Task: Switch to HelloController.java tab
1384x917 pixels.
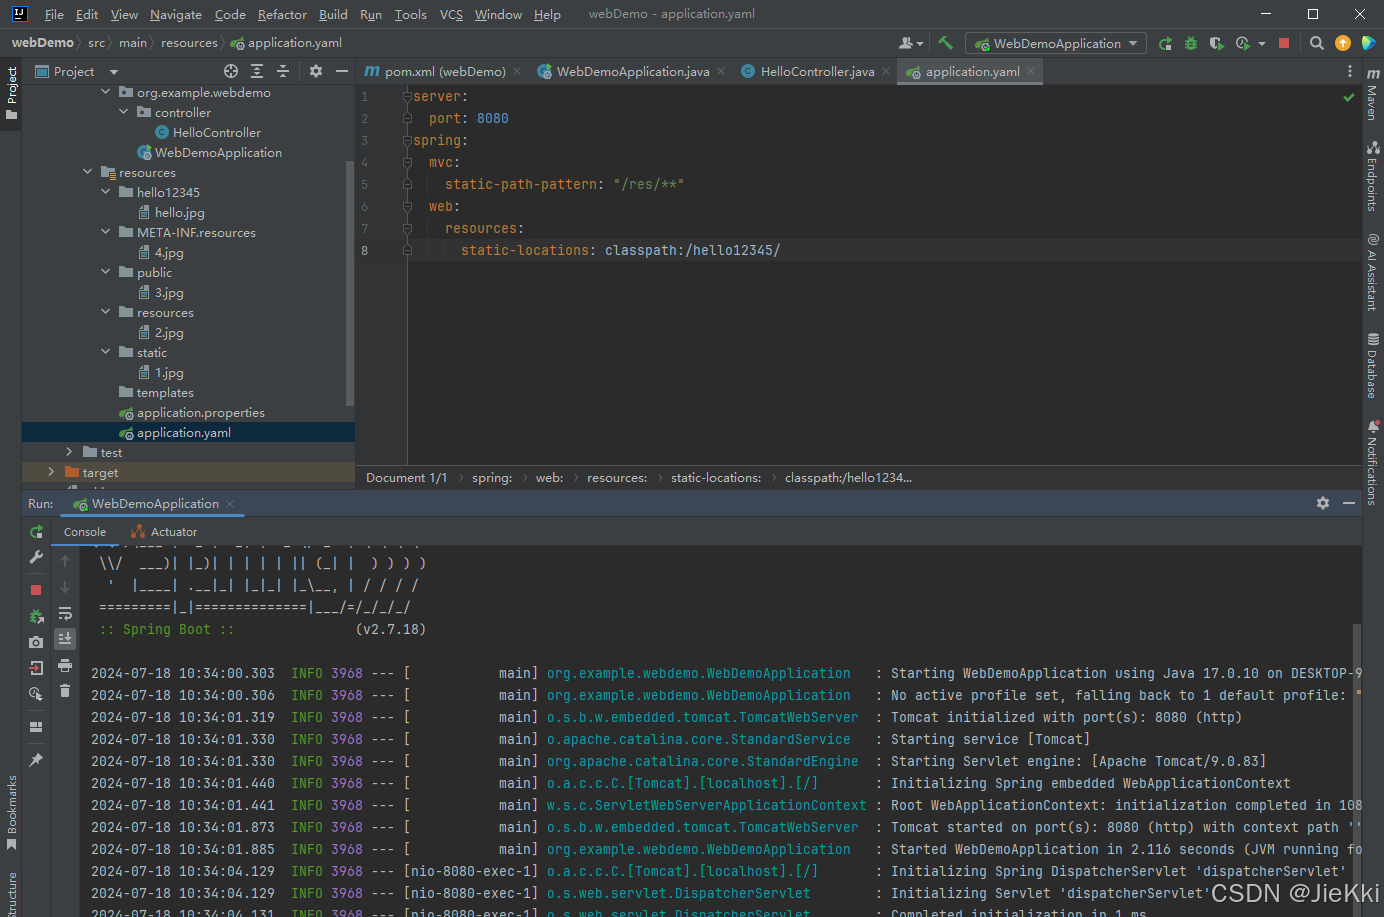Action: tap(816, 71)
